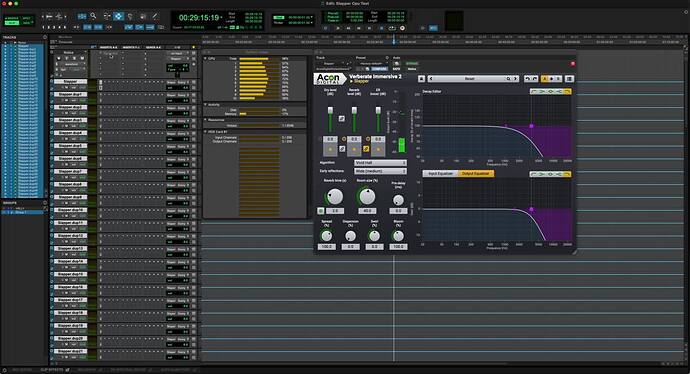690x374 pixels.
Task: Click the I/O column header
Action: pos(177,48)
